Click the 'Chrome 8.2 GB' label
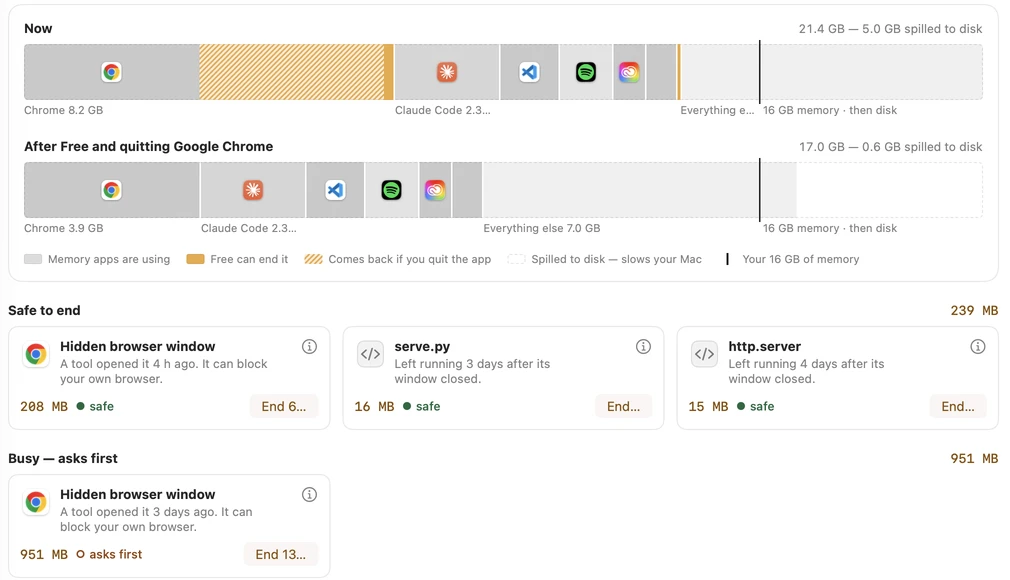The image size is (1010, 580). [x=63, y=110]
